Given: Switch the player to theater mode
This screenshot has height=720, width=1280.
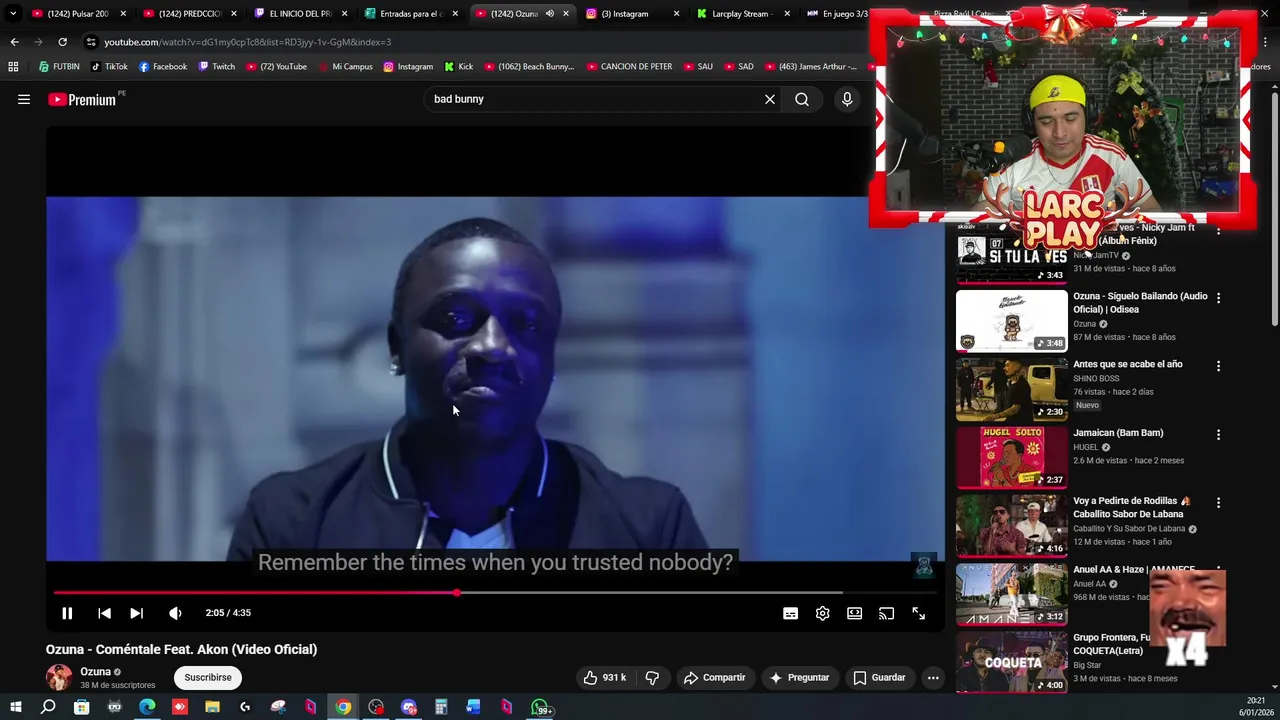Looking at the screenshot, I should 854,613.
